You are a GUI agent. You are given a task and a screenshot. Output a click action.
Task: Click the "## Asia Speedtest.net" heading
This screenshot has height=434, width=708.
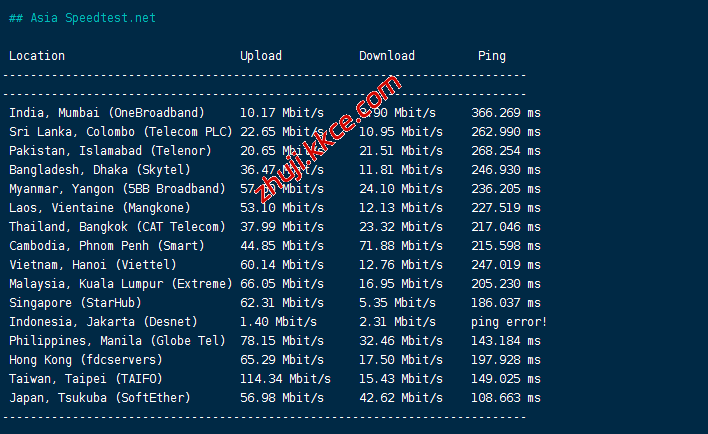[82, 18]
